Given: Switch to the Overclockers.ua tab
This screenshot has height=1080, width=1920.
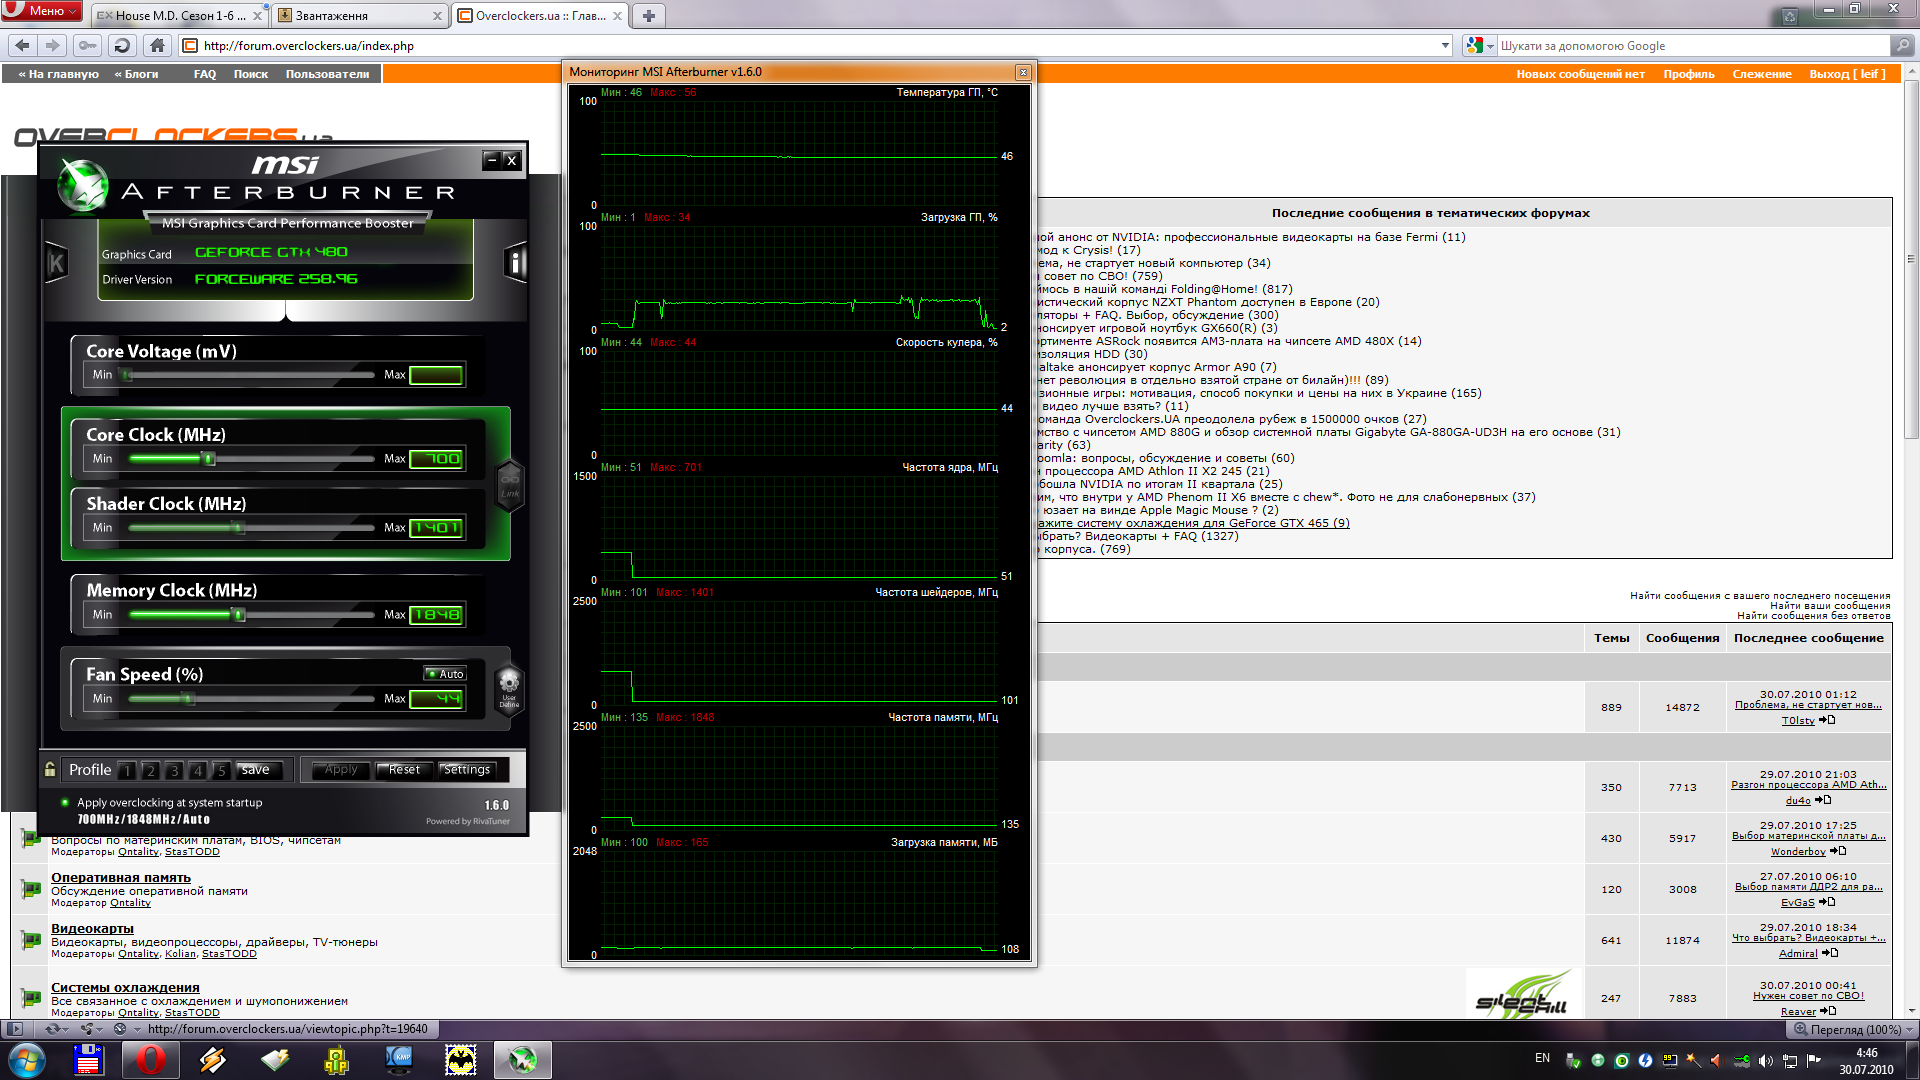Looking at the screenshot, I should coord(540,16).
